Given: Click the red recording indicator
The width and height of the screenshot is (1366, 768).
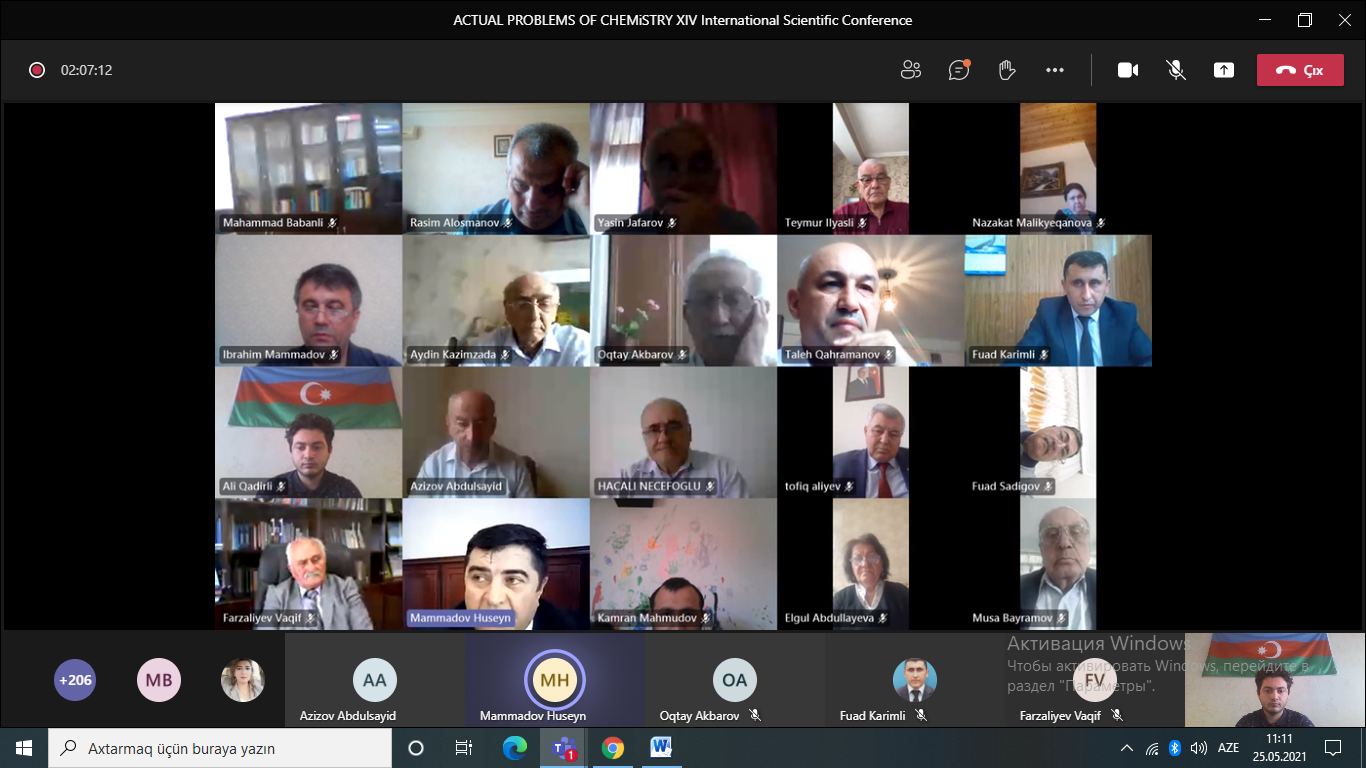Looking at the screenshot, I should (x=37, y=70).
